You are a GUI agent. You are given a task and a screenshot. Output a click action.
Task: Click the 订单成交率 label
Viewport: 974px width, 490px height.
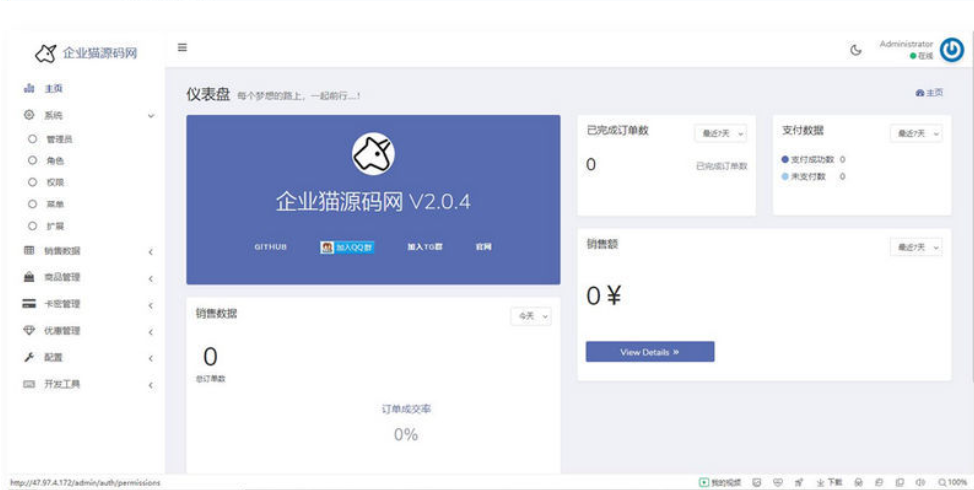tap(406, 409)
